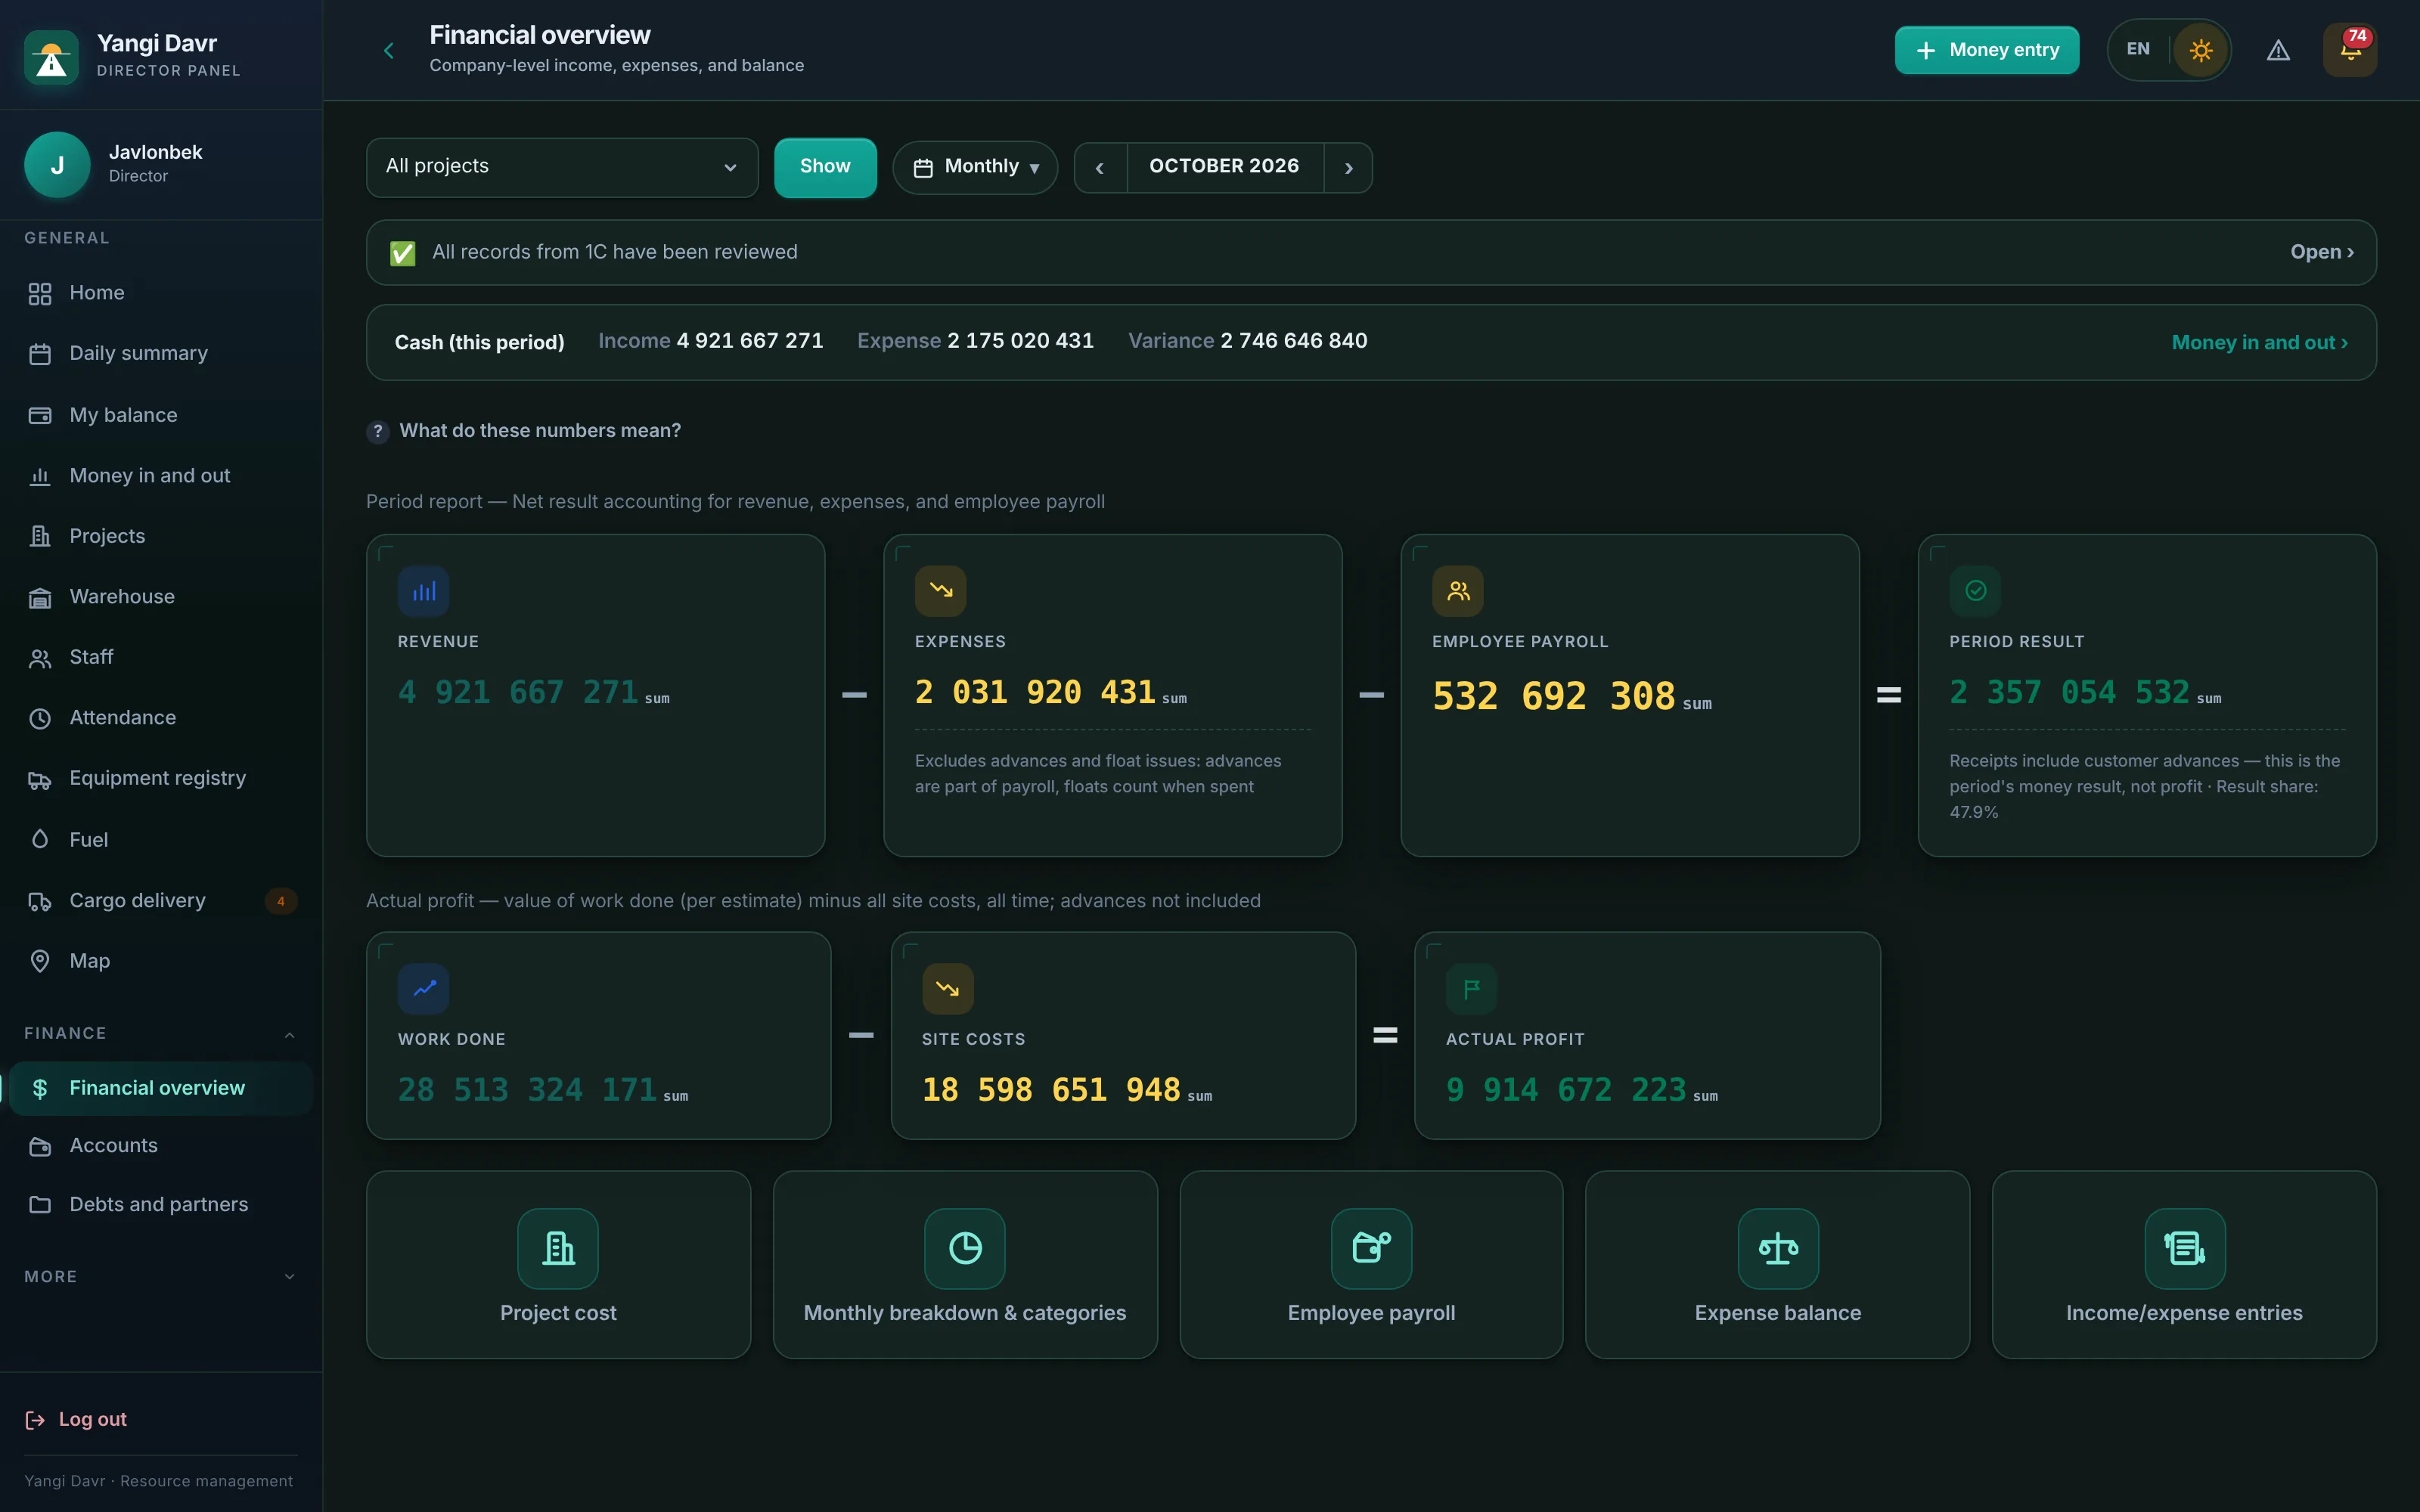2420x1512 pixels.
Task: Switch the language via EN button
Action: tap(2138, 49)
